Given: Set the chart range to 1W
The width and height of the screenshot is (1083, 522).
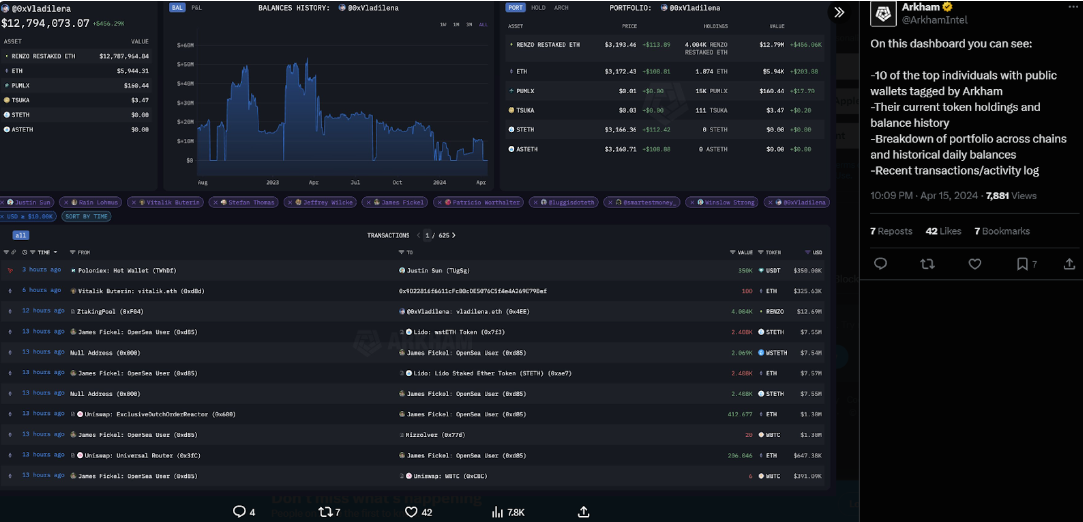Looking at the screenshot, I should (444, 25).
